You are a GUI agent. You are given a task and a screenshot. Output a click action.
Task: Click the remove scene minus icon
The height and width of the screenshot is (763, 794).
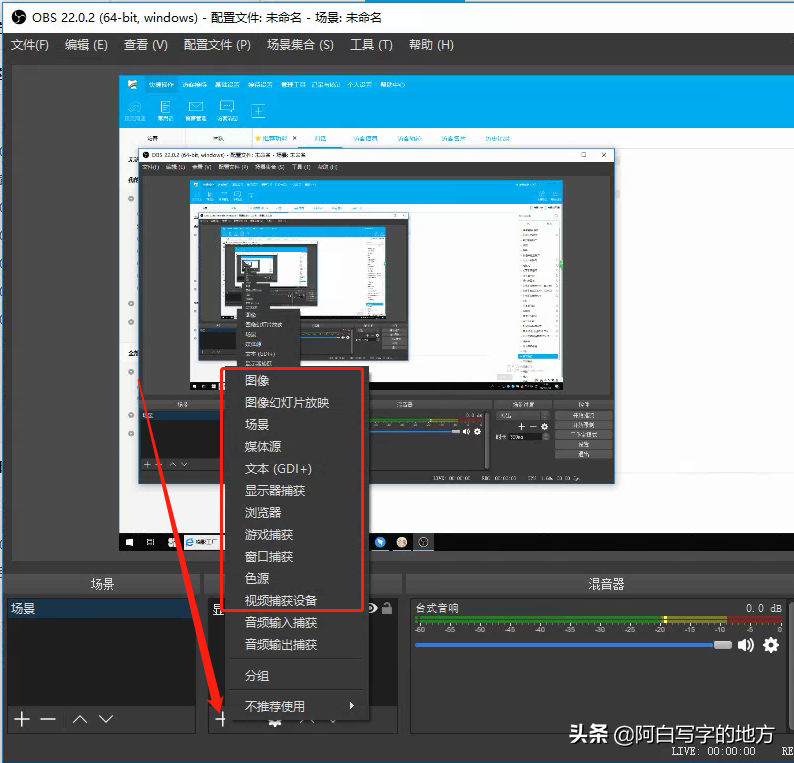(48, 719)
